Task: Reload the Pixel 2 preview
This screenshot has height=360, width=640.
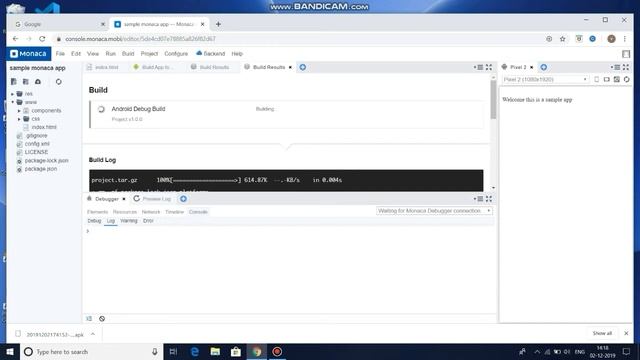Action: [x=627, y=79]
